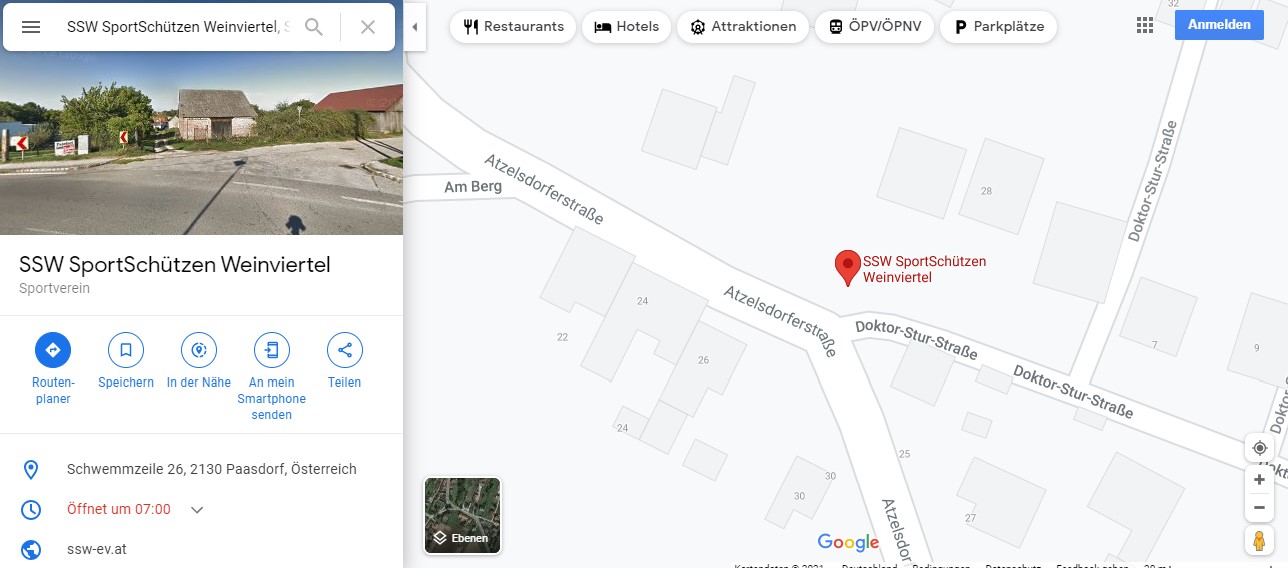Expand opening hours dropdown chevron
Viewport: 1288px width, 568px height.
197,510
